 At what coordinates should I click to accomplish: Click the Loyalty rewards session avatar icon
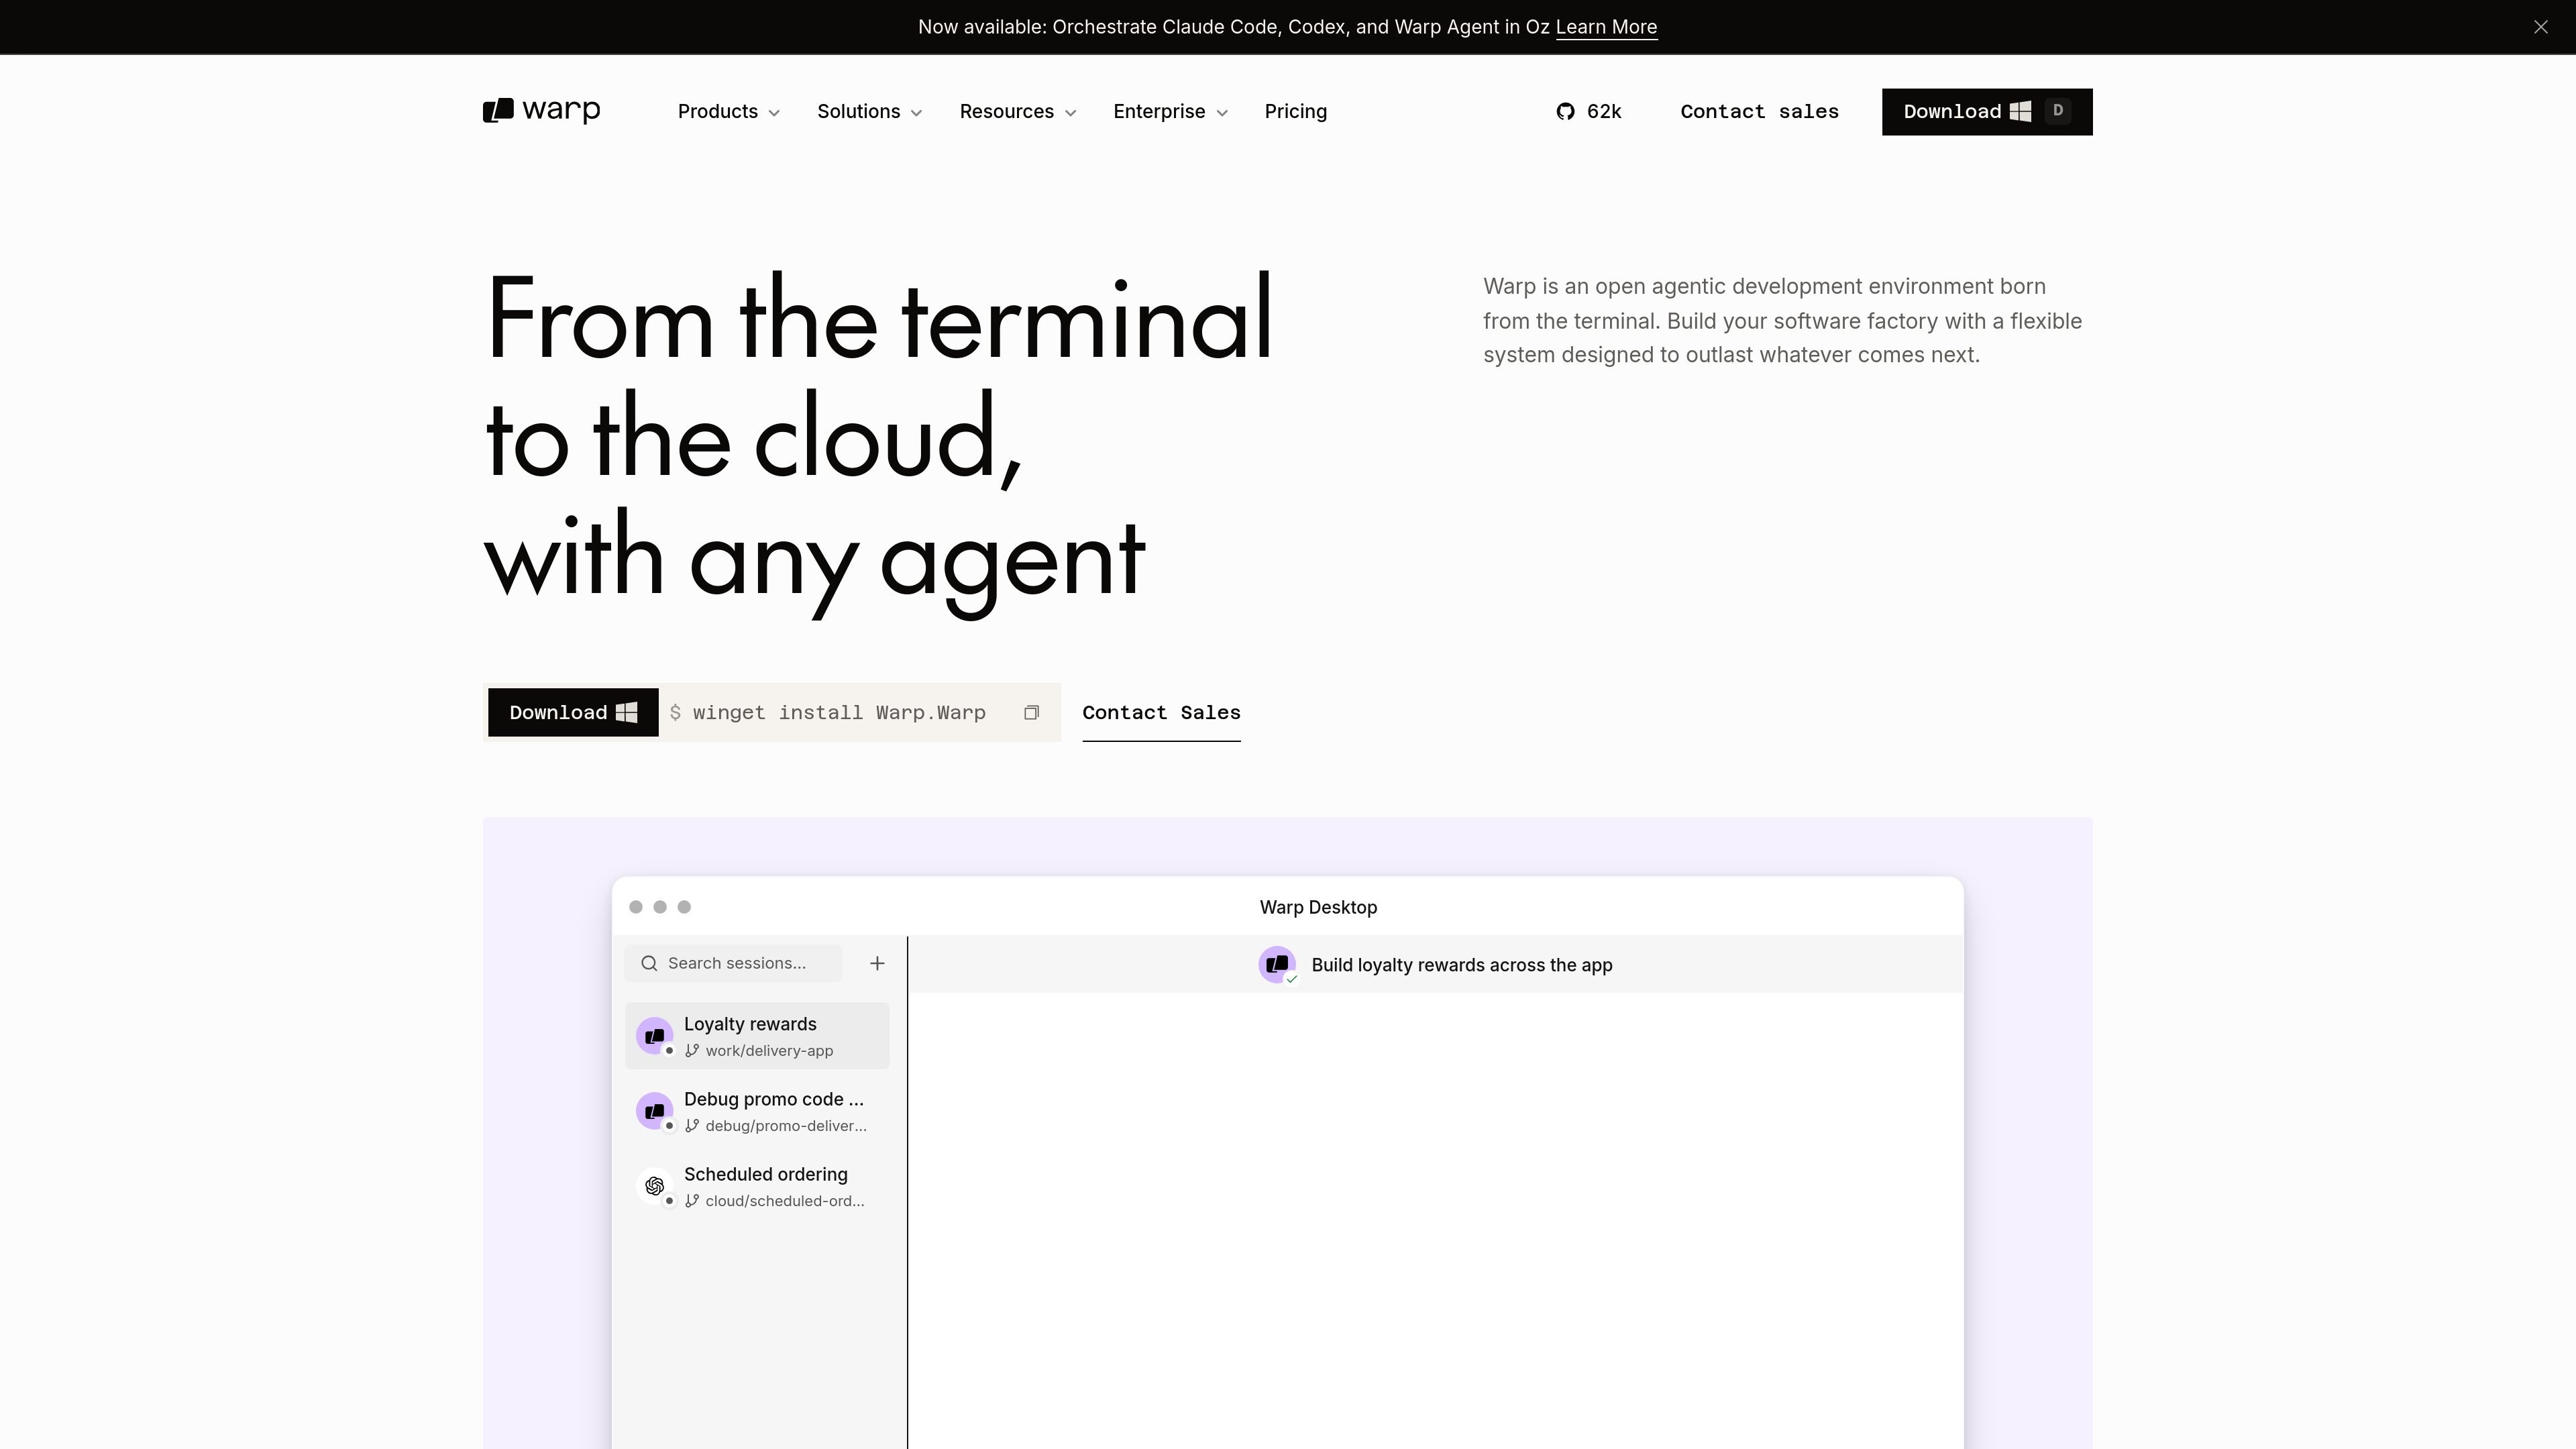(x=655, y=1036)
